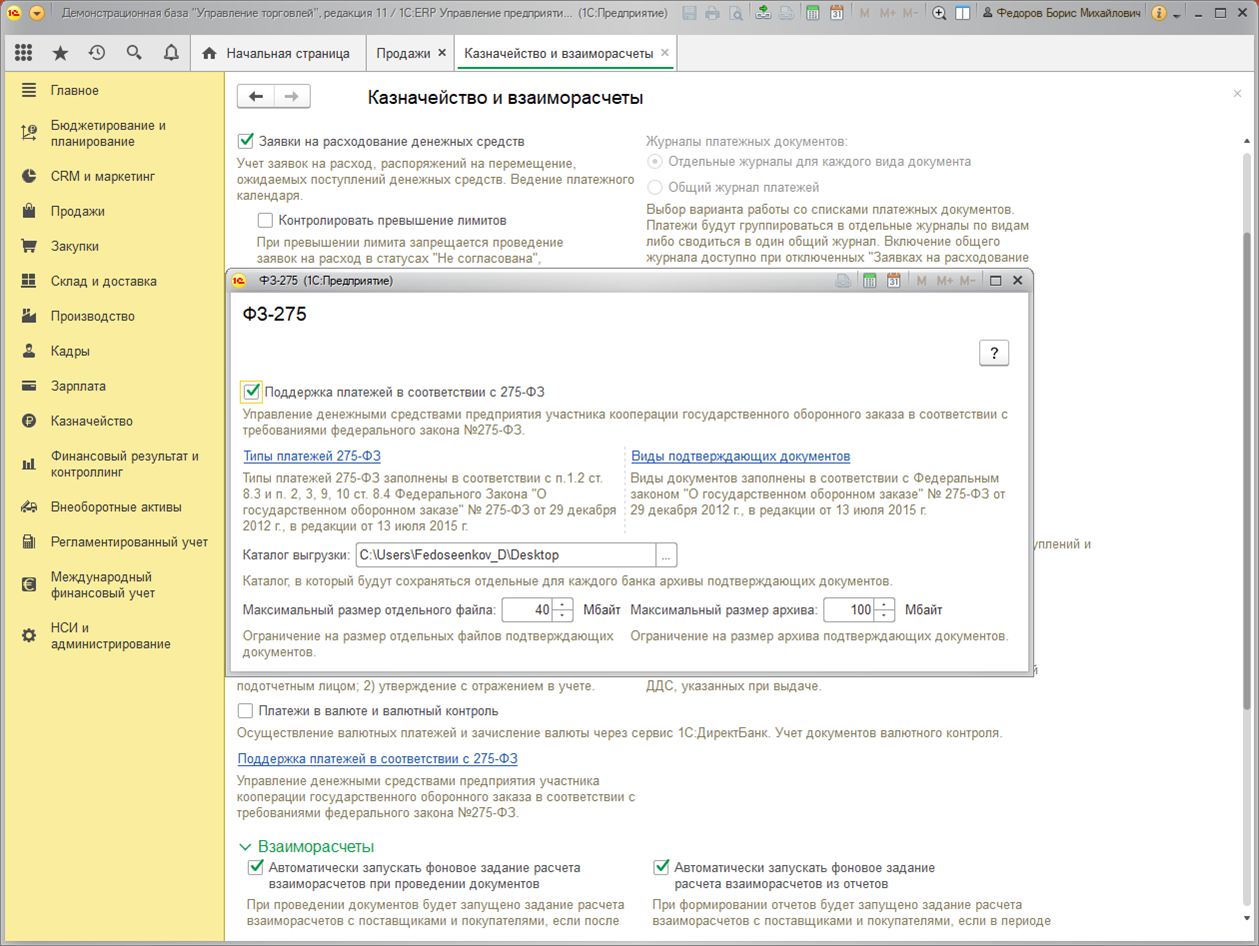Open the calculator icon in ФЗ-275 dialog
Screen dimensions: 1259x946
pos(870,281)
